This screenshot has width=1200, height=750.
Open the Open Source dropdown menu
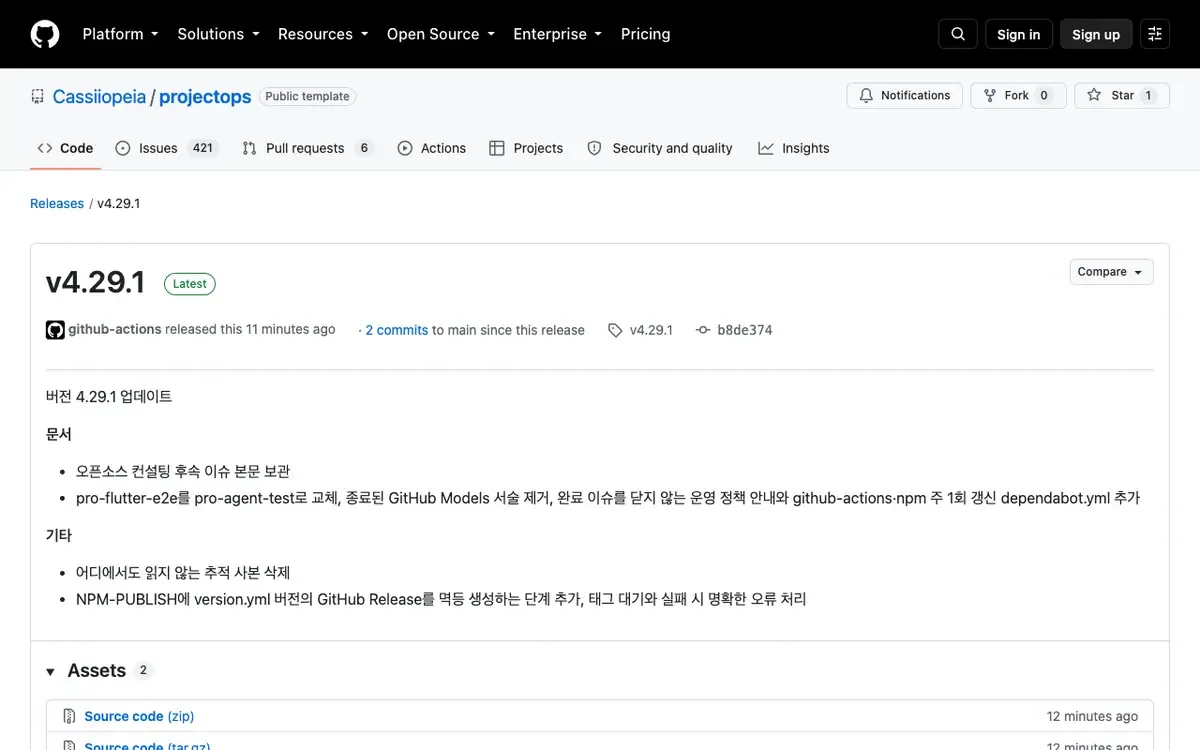click(441, 34)
